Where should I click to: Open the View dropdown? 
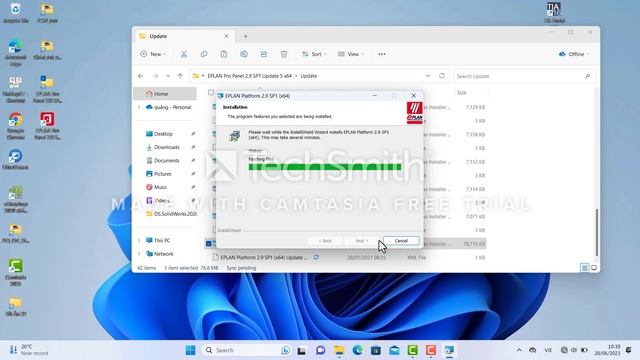351,54
